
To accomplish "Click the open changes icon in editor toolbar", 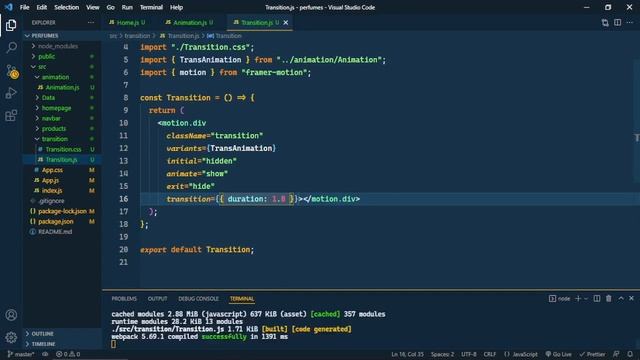I will [x=605, y=23].
